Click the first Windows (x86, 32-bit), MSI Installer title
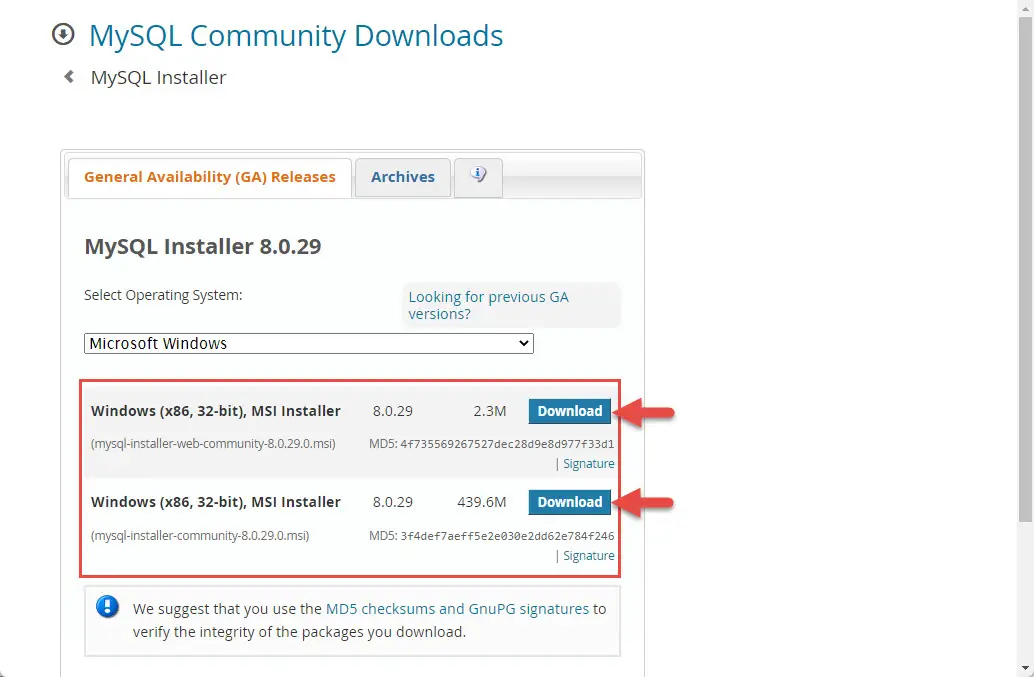Image resolution: width=1034 pixels, height=677 pixels. coord(216,411)
